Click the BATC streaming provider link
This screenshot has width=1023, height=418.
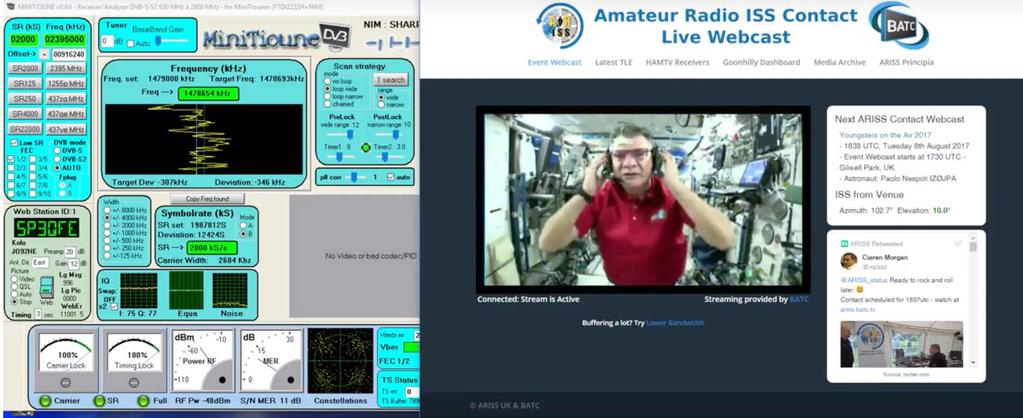coord(799,299)
